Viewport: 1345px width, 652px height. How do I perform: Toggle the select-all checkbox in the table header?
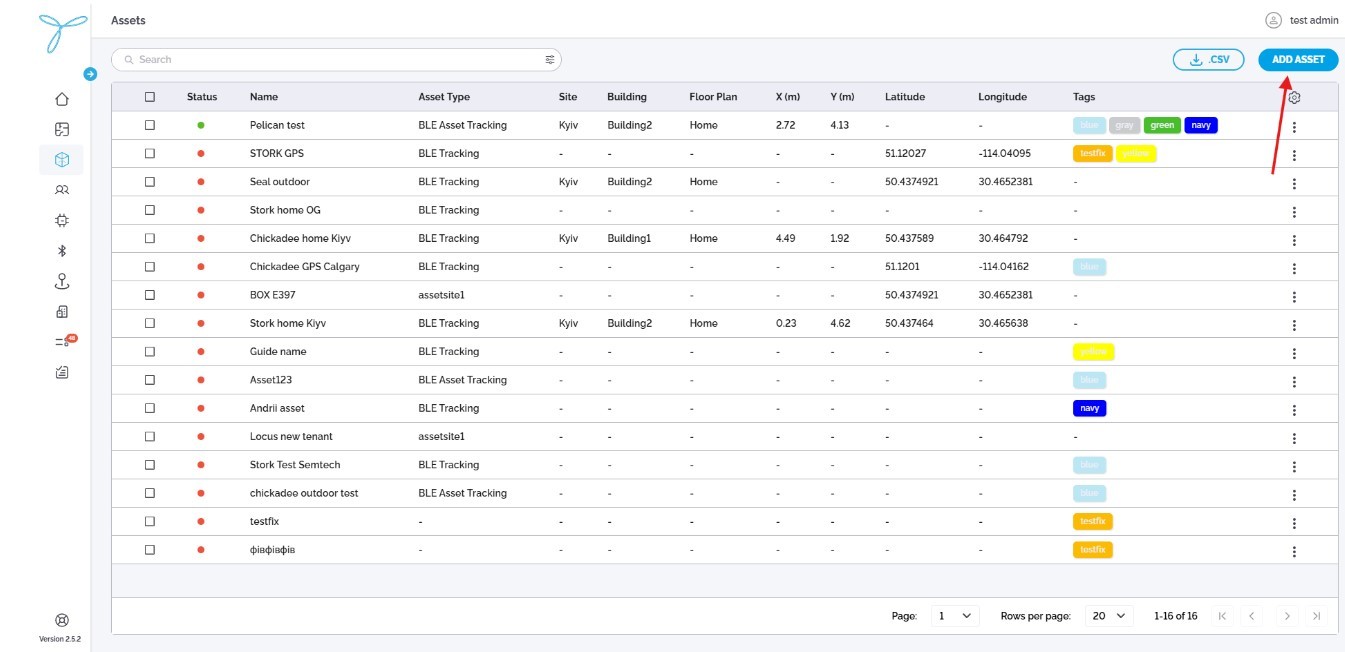click(150, 97)
